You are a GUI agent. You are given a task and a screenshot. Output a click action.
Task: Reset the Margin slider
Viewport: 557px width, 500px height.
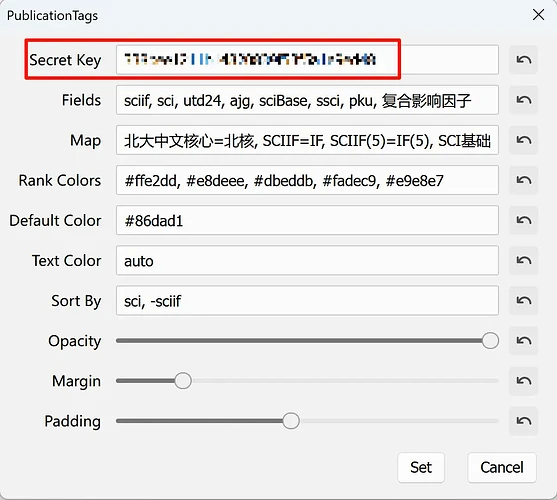tap(523, 381)
